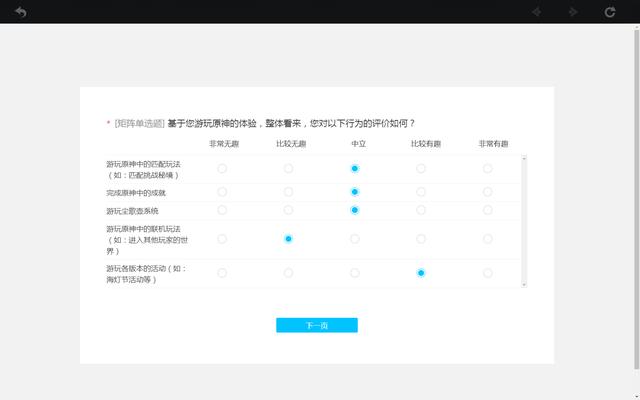The width and height of the screenshot is (640, 400).
Task: Click the navigate-forward arrow near refresh
Action: [x=573, y=12]
